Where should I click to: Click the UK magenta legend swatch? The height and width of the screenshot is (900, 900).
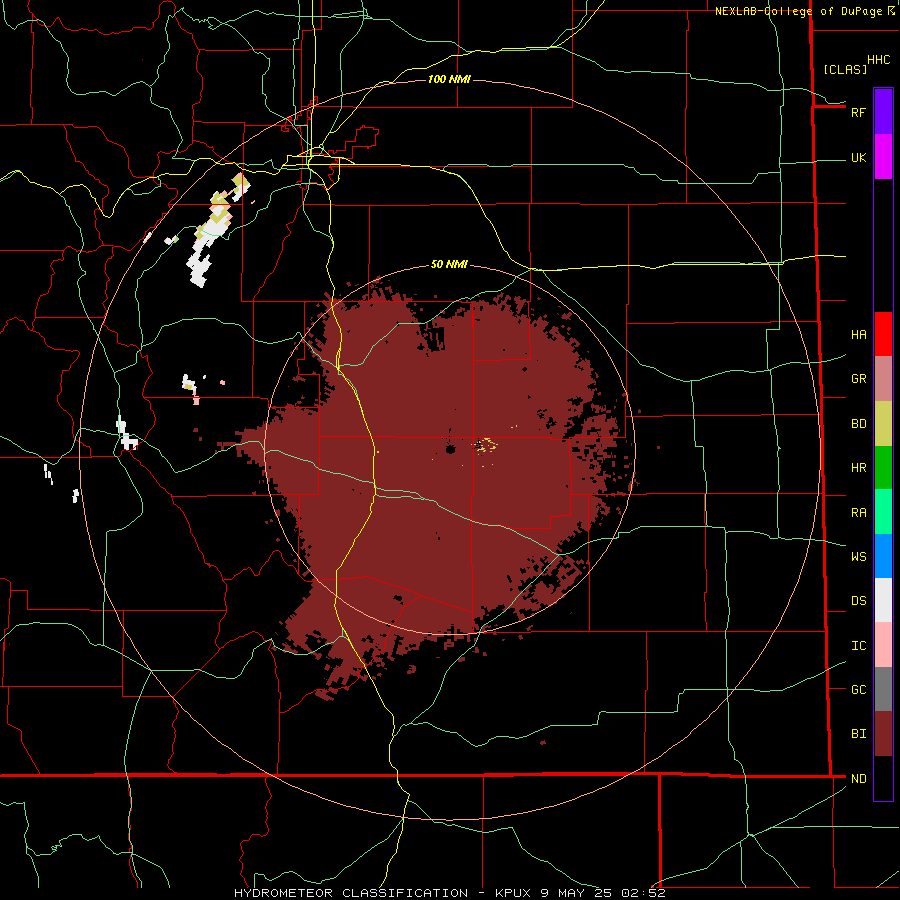point(883,157)
